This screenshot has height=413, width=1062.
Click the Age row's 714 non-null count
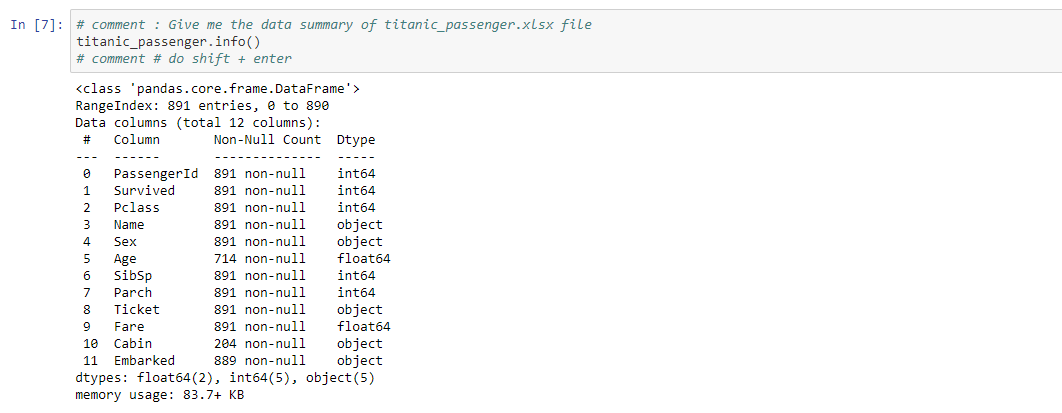pyautogui.click(x=260, y=258)
